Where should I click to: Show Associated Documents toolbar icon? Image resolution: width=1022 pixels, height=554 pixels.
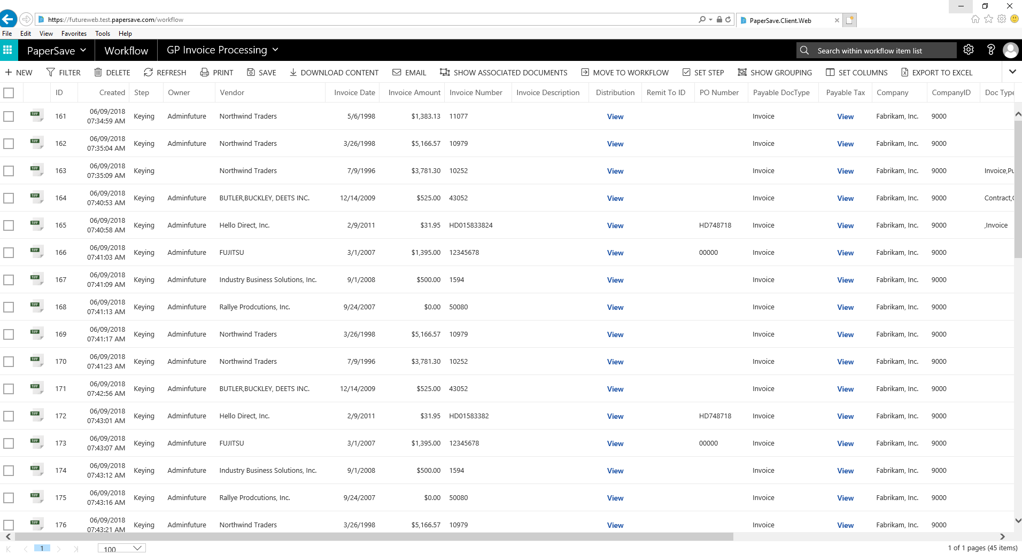point(445,72)
